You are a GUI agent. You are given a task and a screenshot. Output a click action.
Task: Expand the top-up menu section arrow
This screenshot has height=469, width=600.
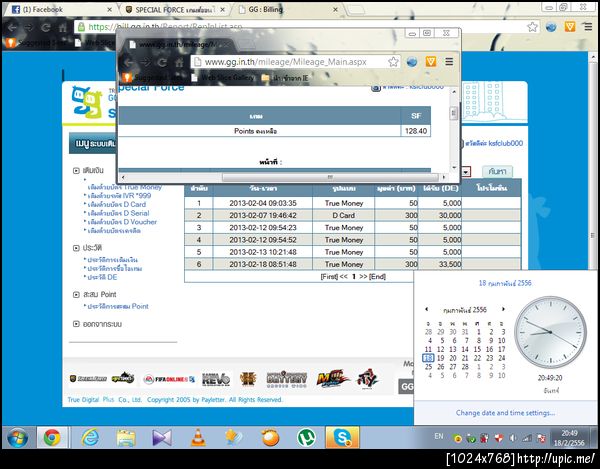click(76, 171)
